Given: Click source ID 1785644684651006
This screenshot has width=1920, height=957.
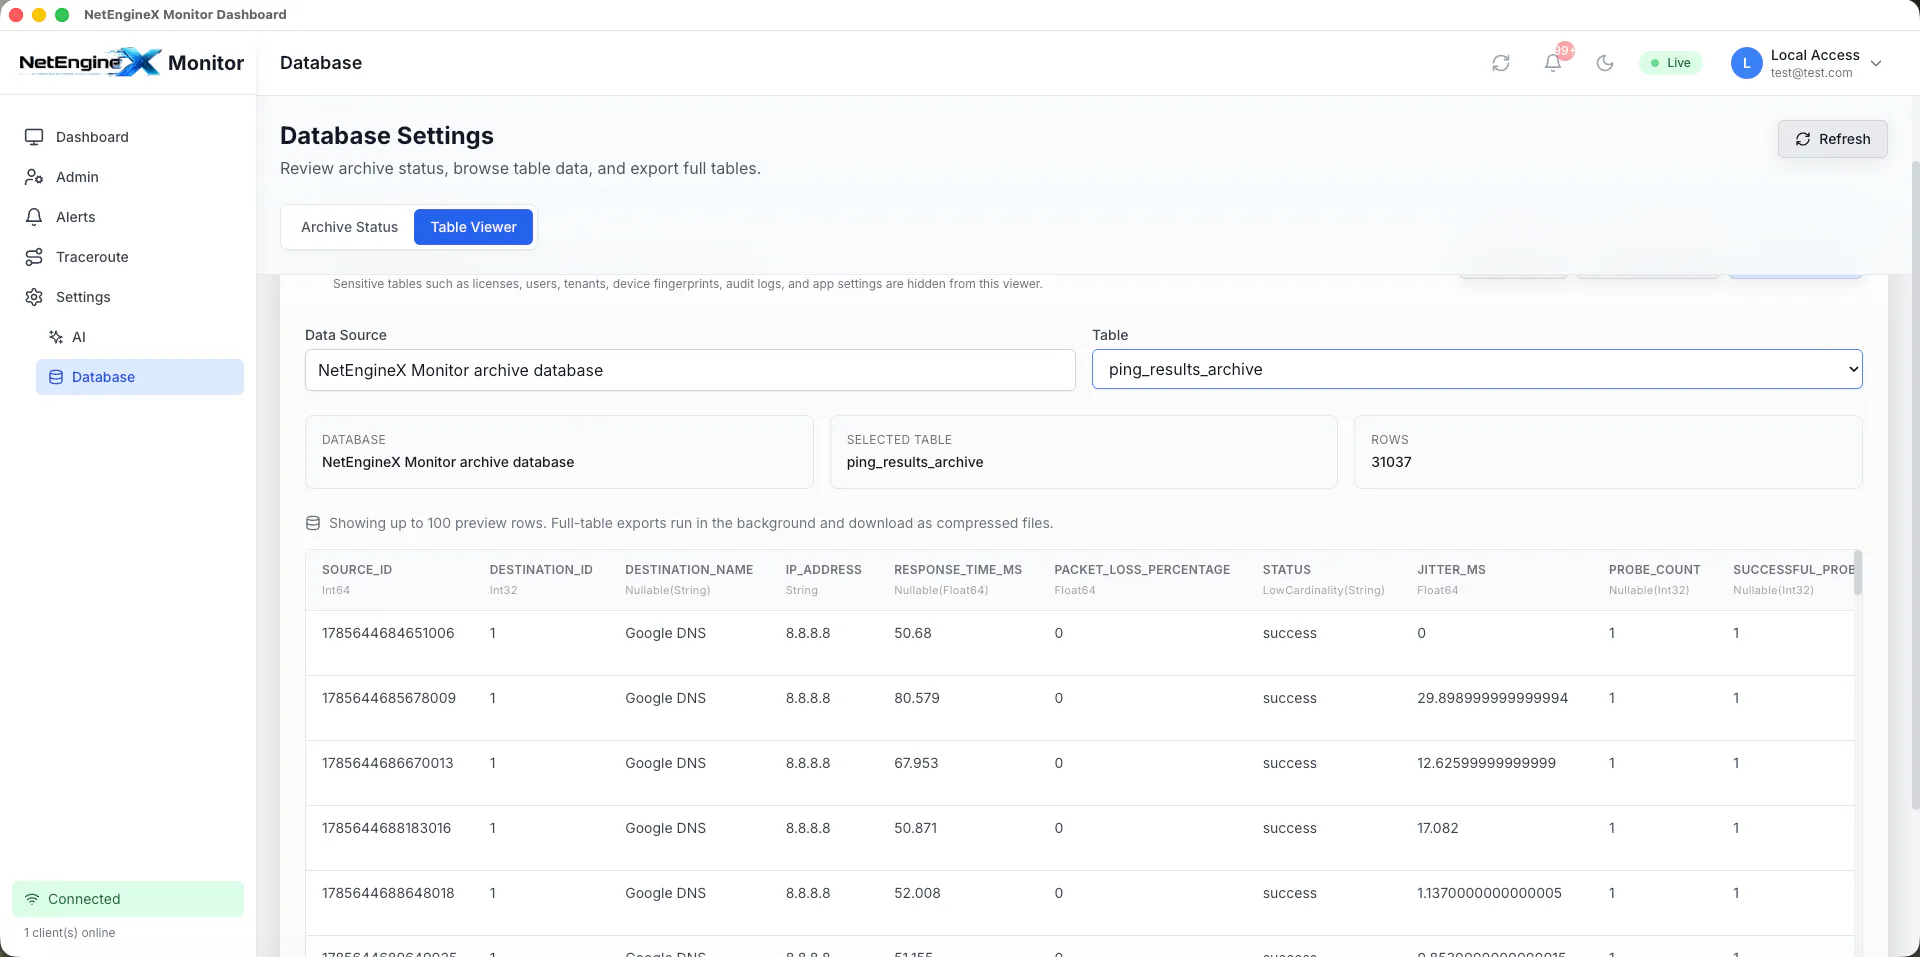Looking at the screenshot, I should (388, 633).
